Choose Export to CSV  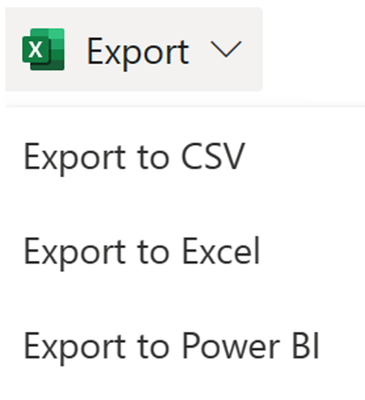click(134, 157)
